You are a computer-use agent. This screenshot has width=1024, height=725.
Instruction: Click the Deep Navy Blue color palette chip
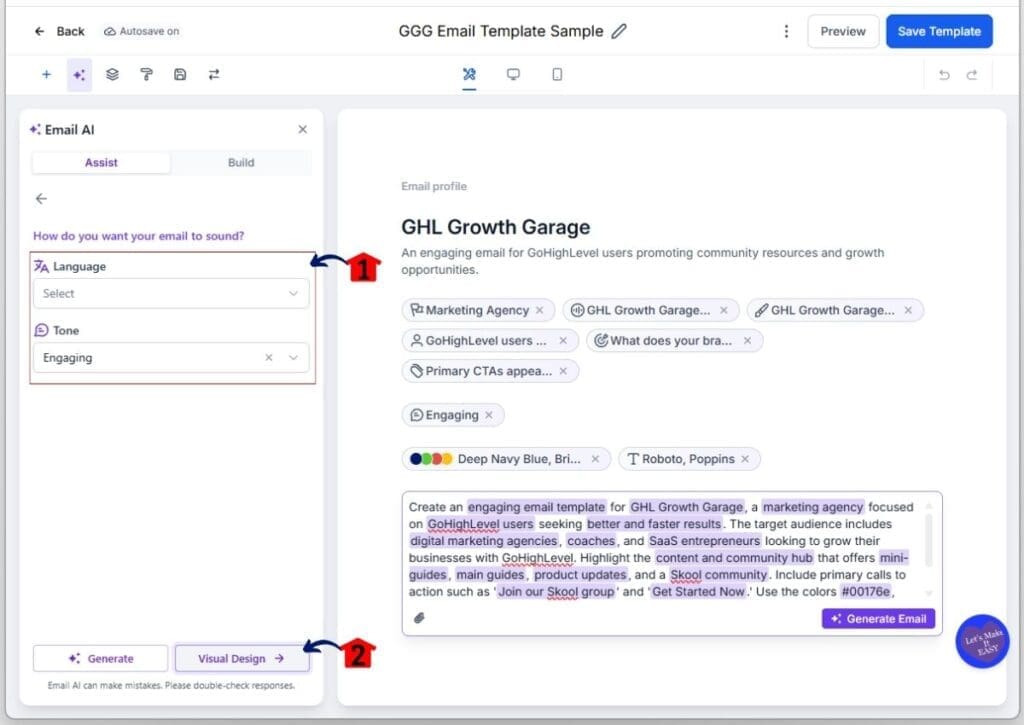505,458
